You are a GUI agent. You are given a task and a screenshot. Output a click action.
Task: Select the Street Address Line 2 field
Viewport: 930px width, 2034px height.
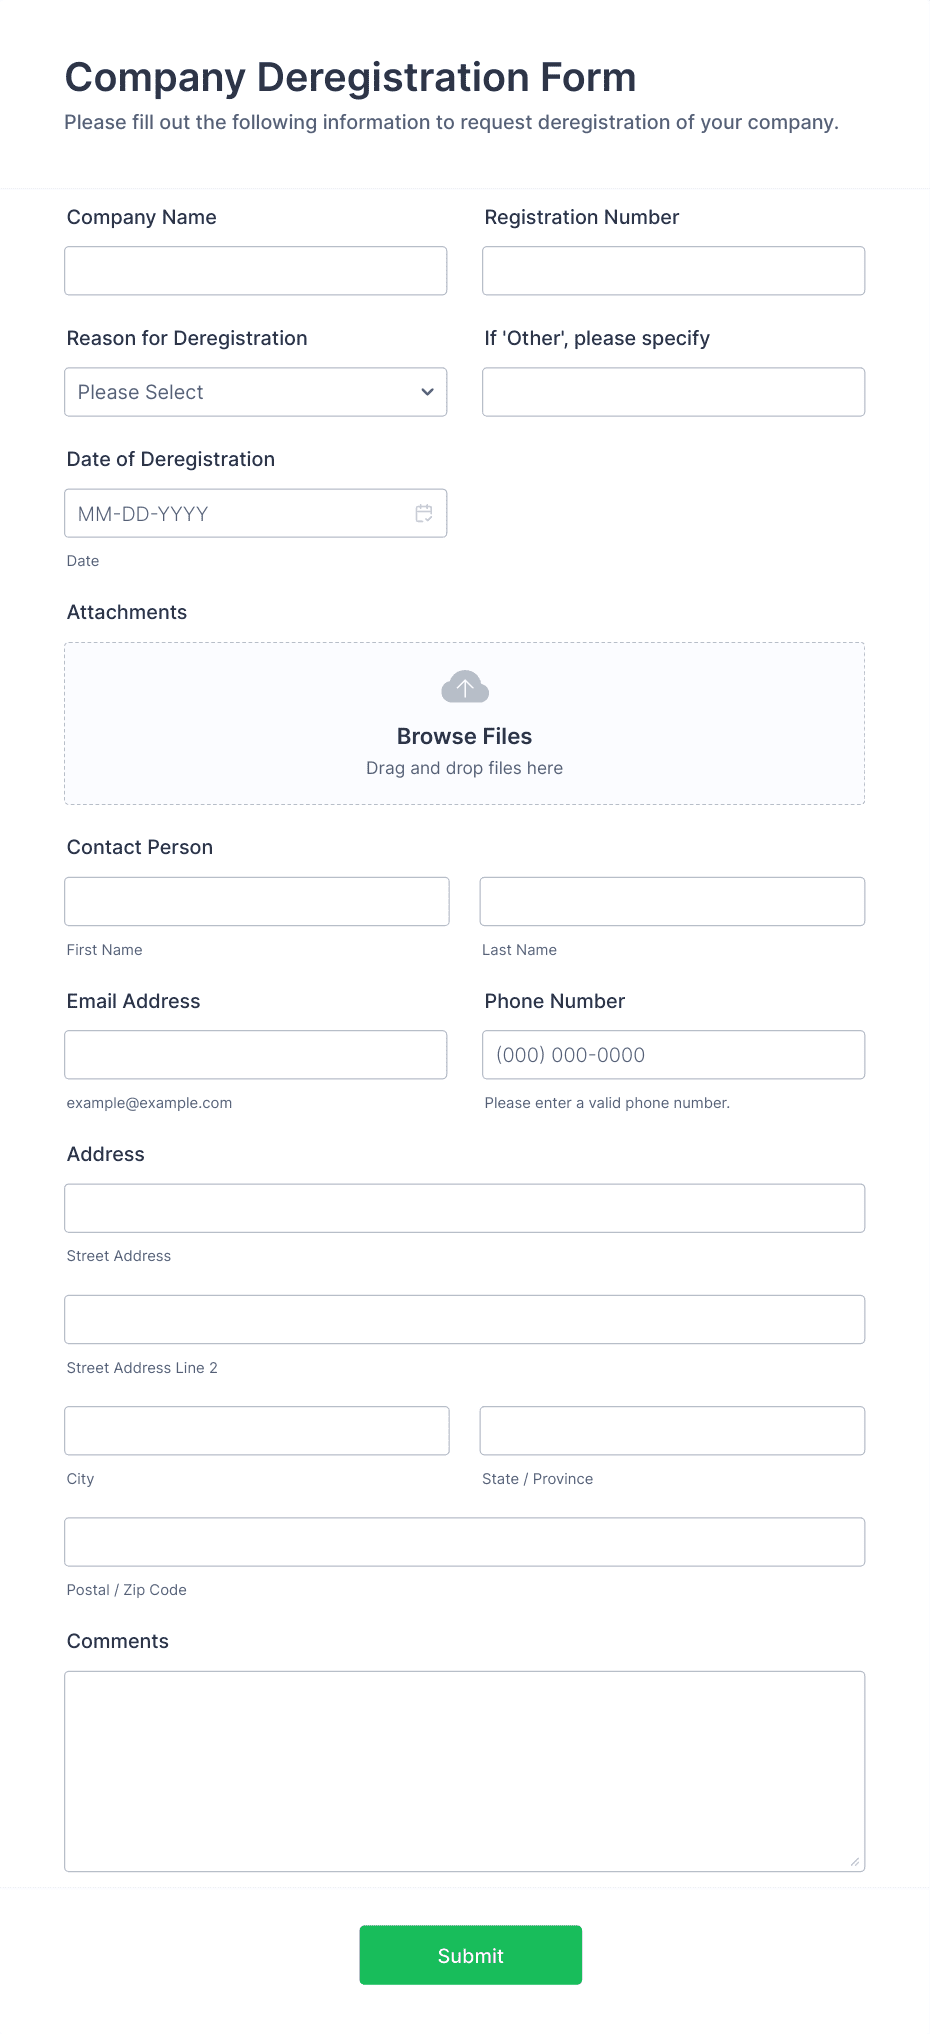coord(465,1320)
